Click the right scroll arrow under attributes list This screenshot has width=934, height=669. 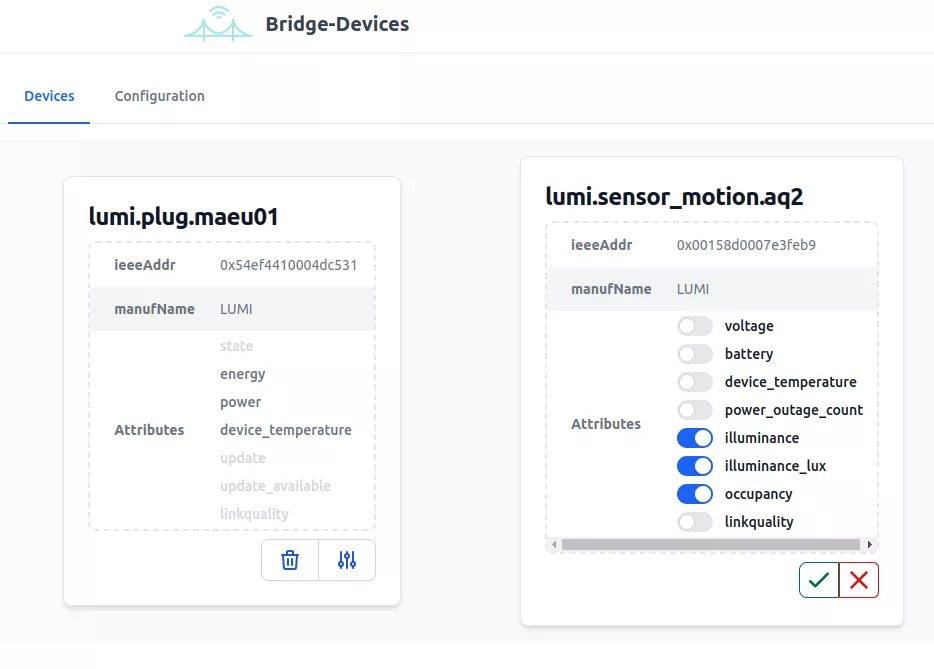869,544
